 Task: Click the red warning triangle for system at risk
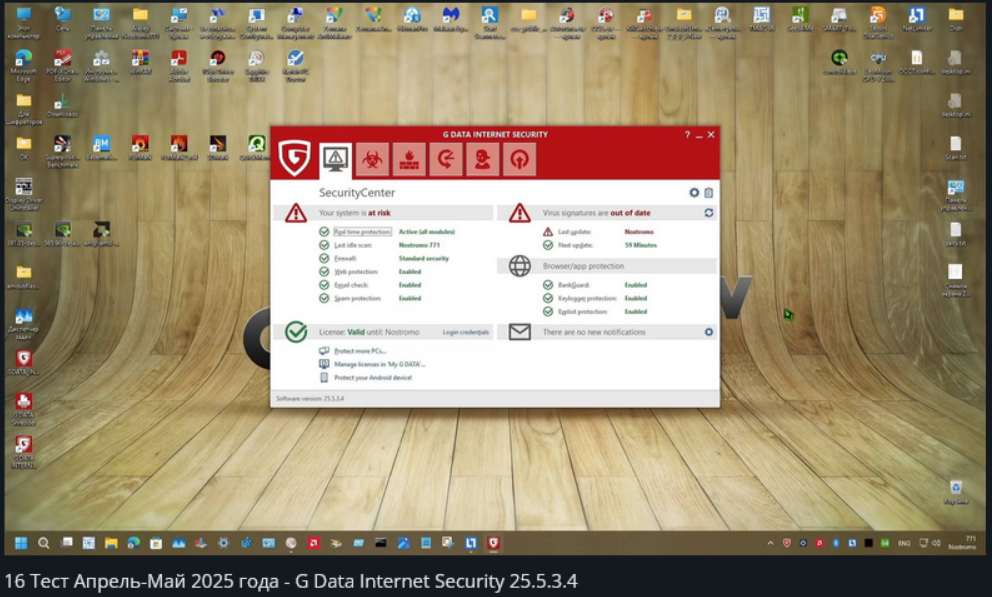[x=295, y=213]
